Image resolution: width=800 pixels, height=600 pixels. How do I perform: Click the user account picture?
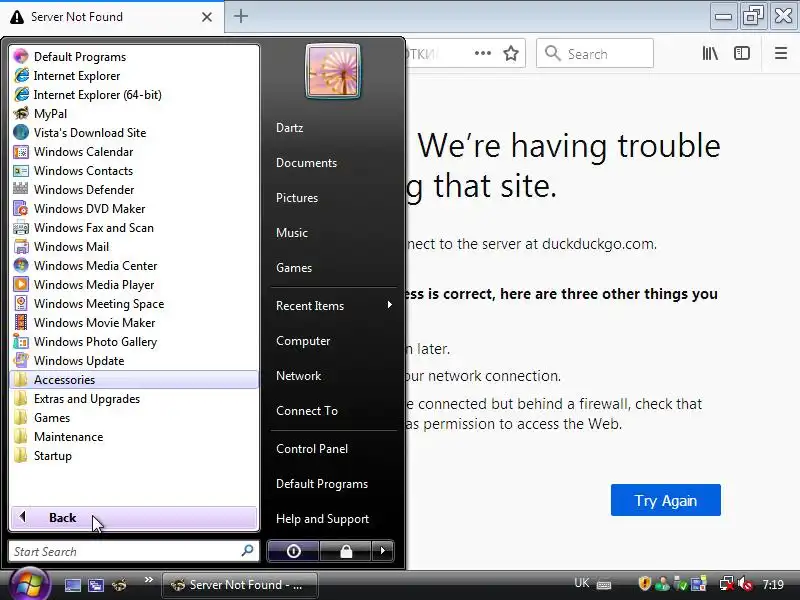click(333, 71)
